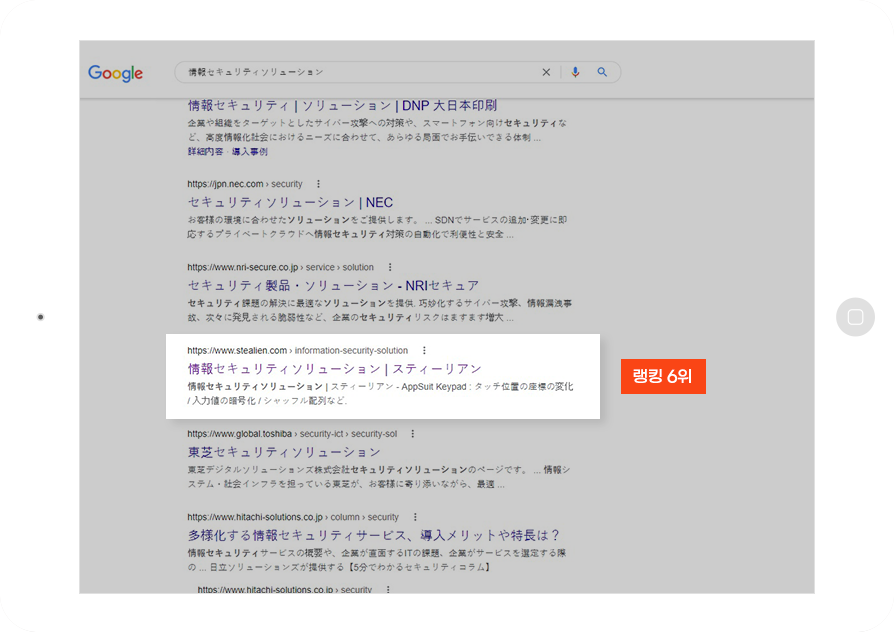Click the global.toshiba security-ict URL
Viewport: 894px width, 632px height.
[x=292, y=434]
